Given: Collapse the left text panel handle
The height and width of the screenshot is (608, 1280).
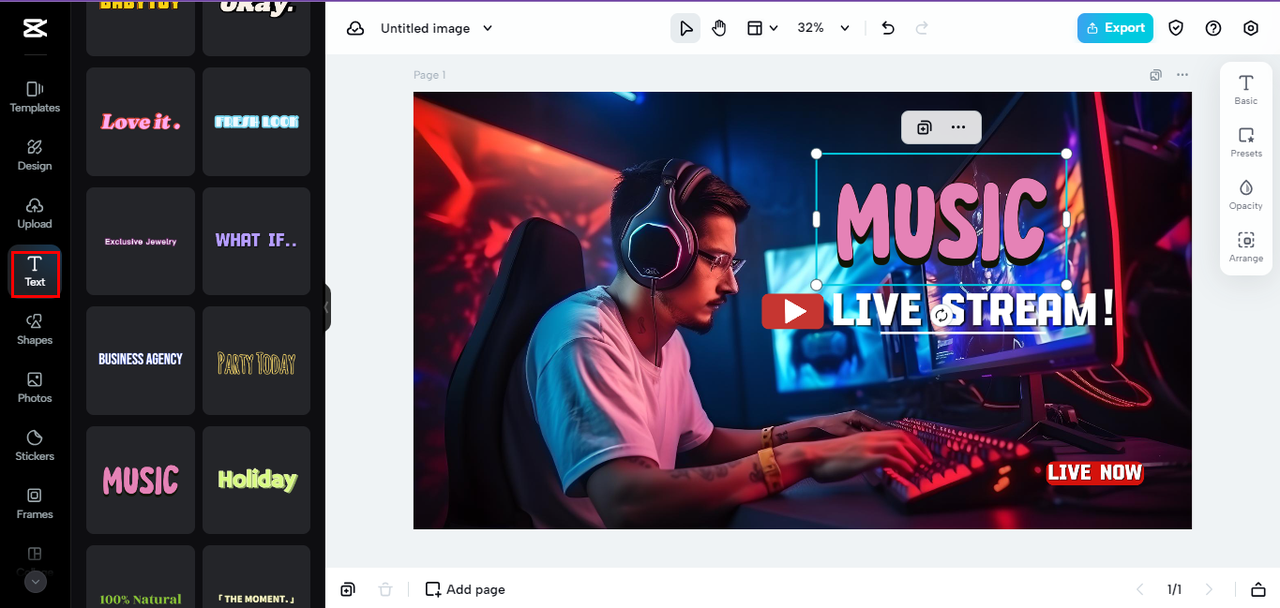Looking at the screenshot, I should click(x=327, y=307).
